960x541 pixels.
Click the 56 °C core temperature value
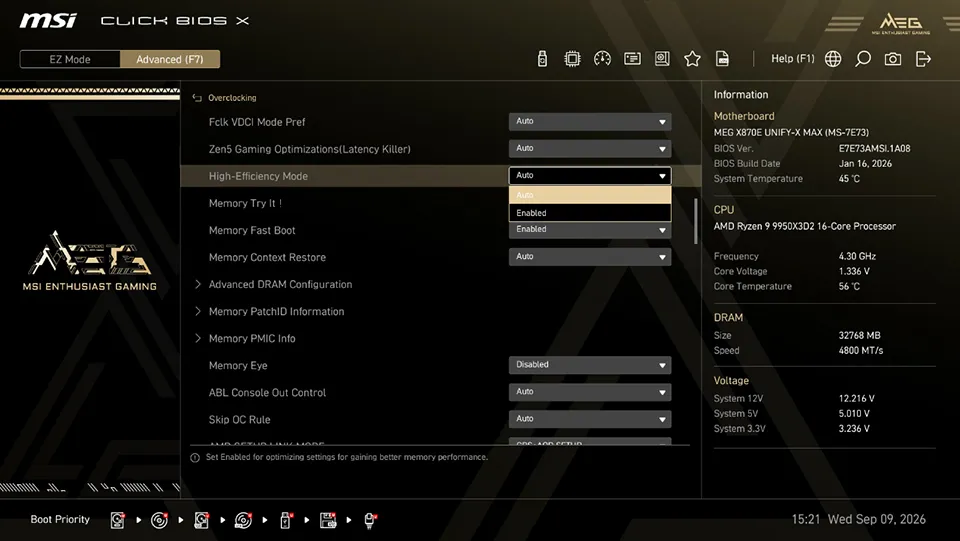coord(849,286)
